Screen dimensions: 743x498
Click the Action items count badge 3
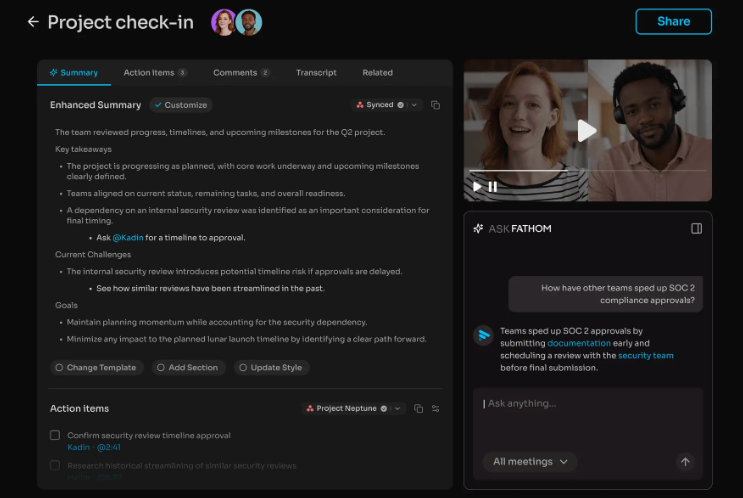pyautogui.click(x=182, y=72)
